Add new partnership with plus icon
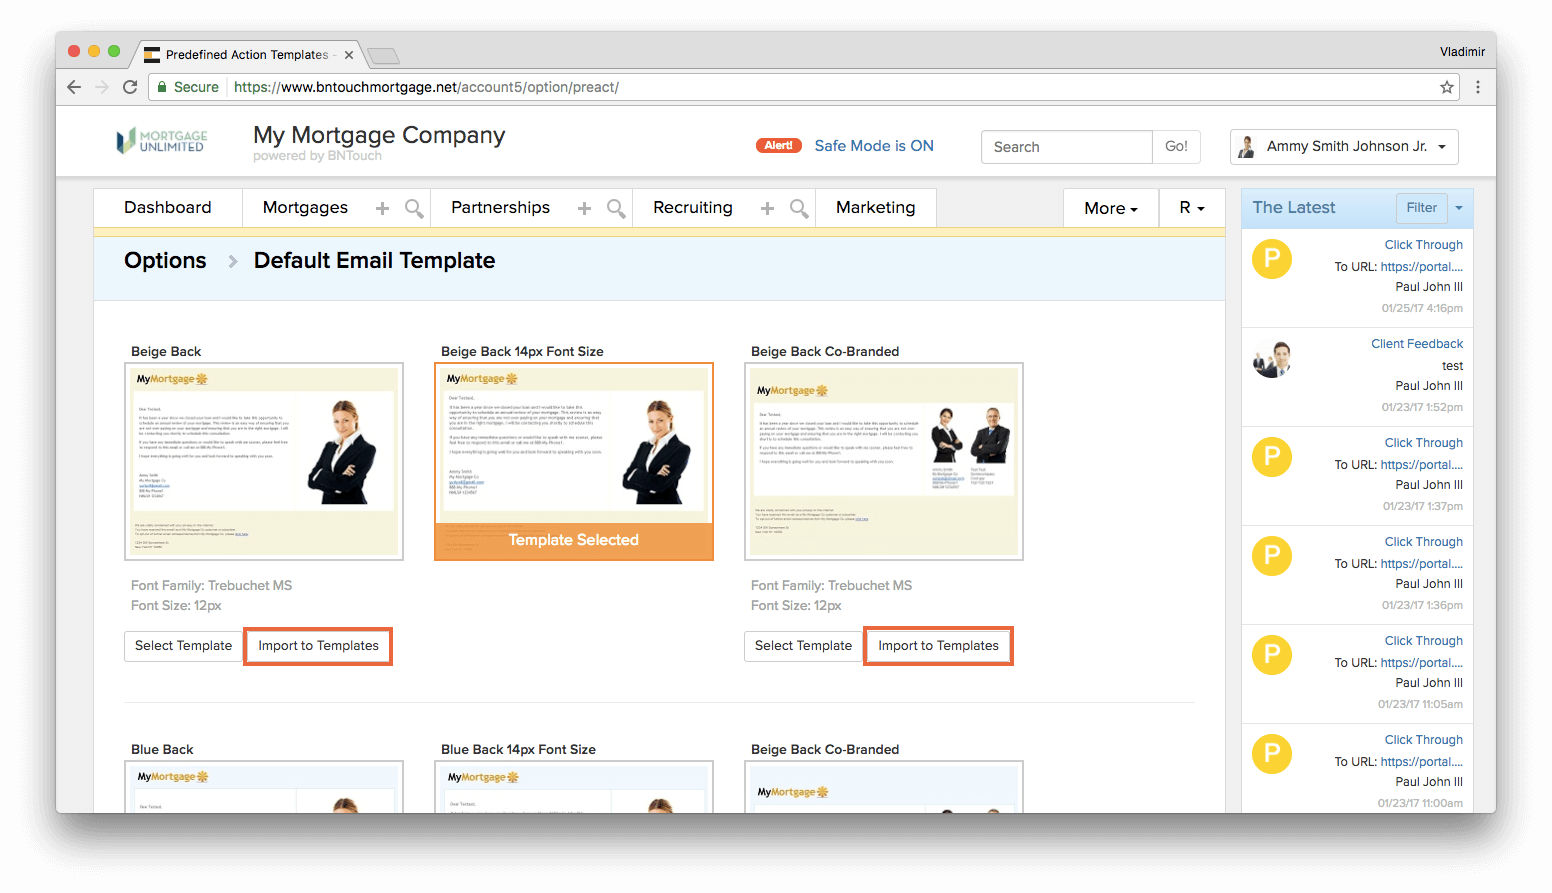Screen dimensions: 1552x893 coord(584,208)
